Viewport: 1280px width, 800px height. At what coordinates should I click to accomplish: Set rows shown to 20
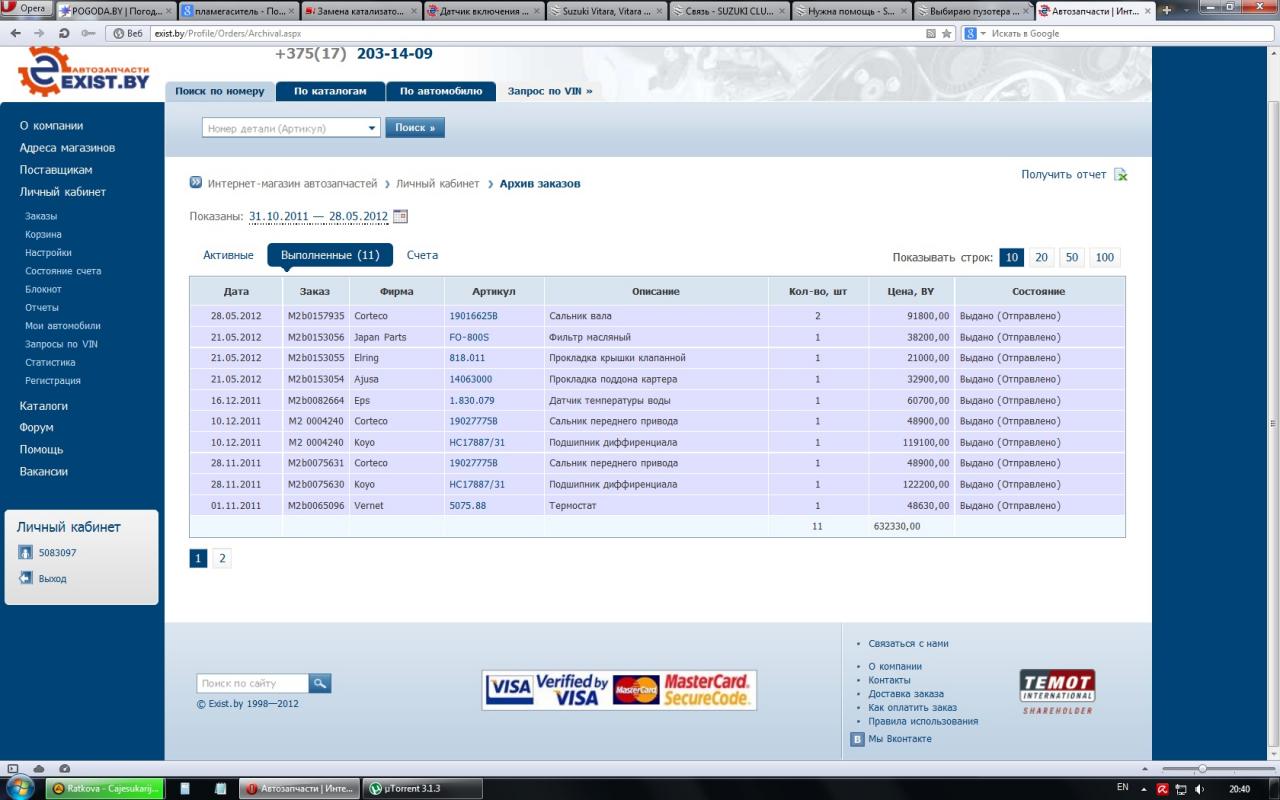[1041, 257]
